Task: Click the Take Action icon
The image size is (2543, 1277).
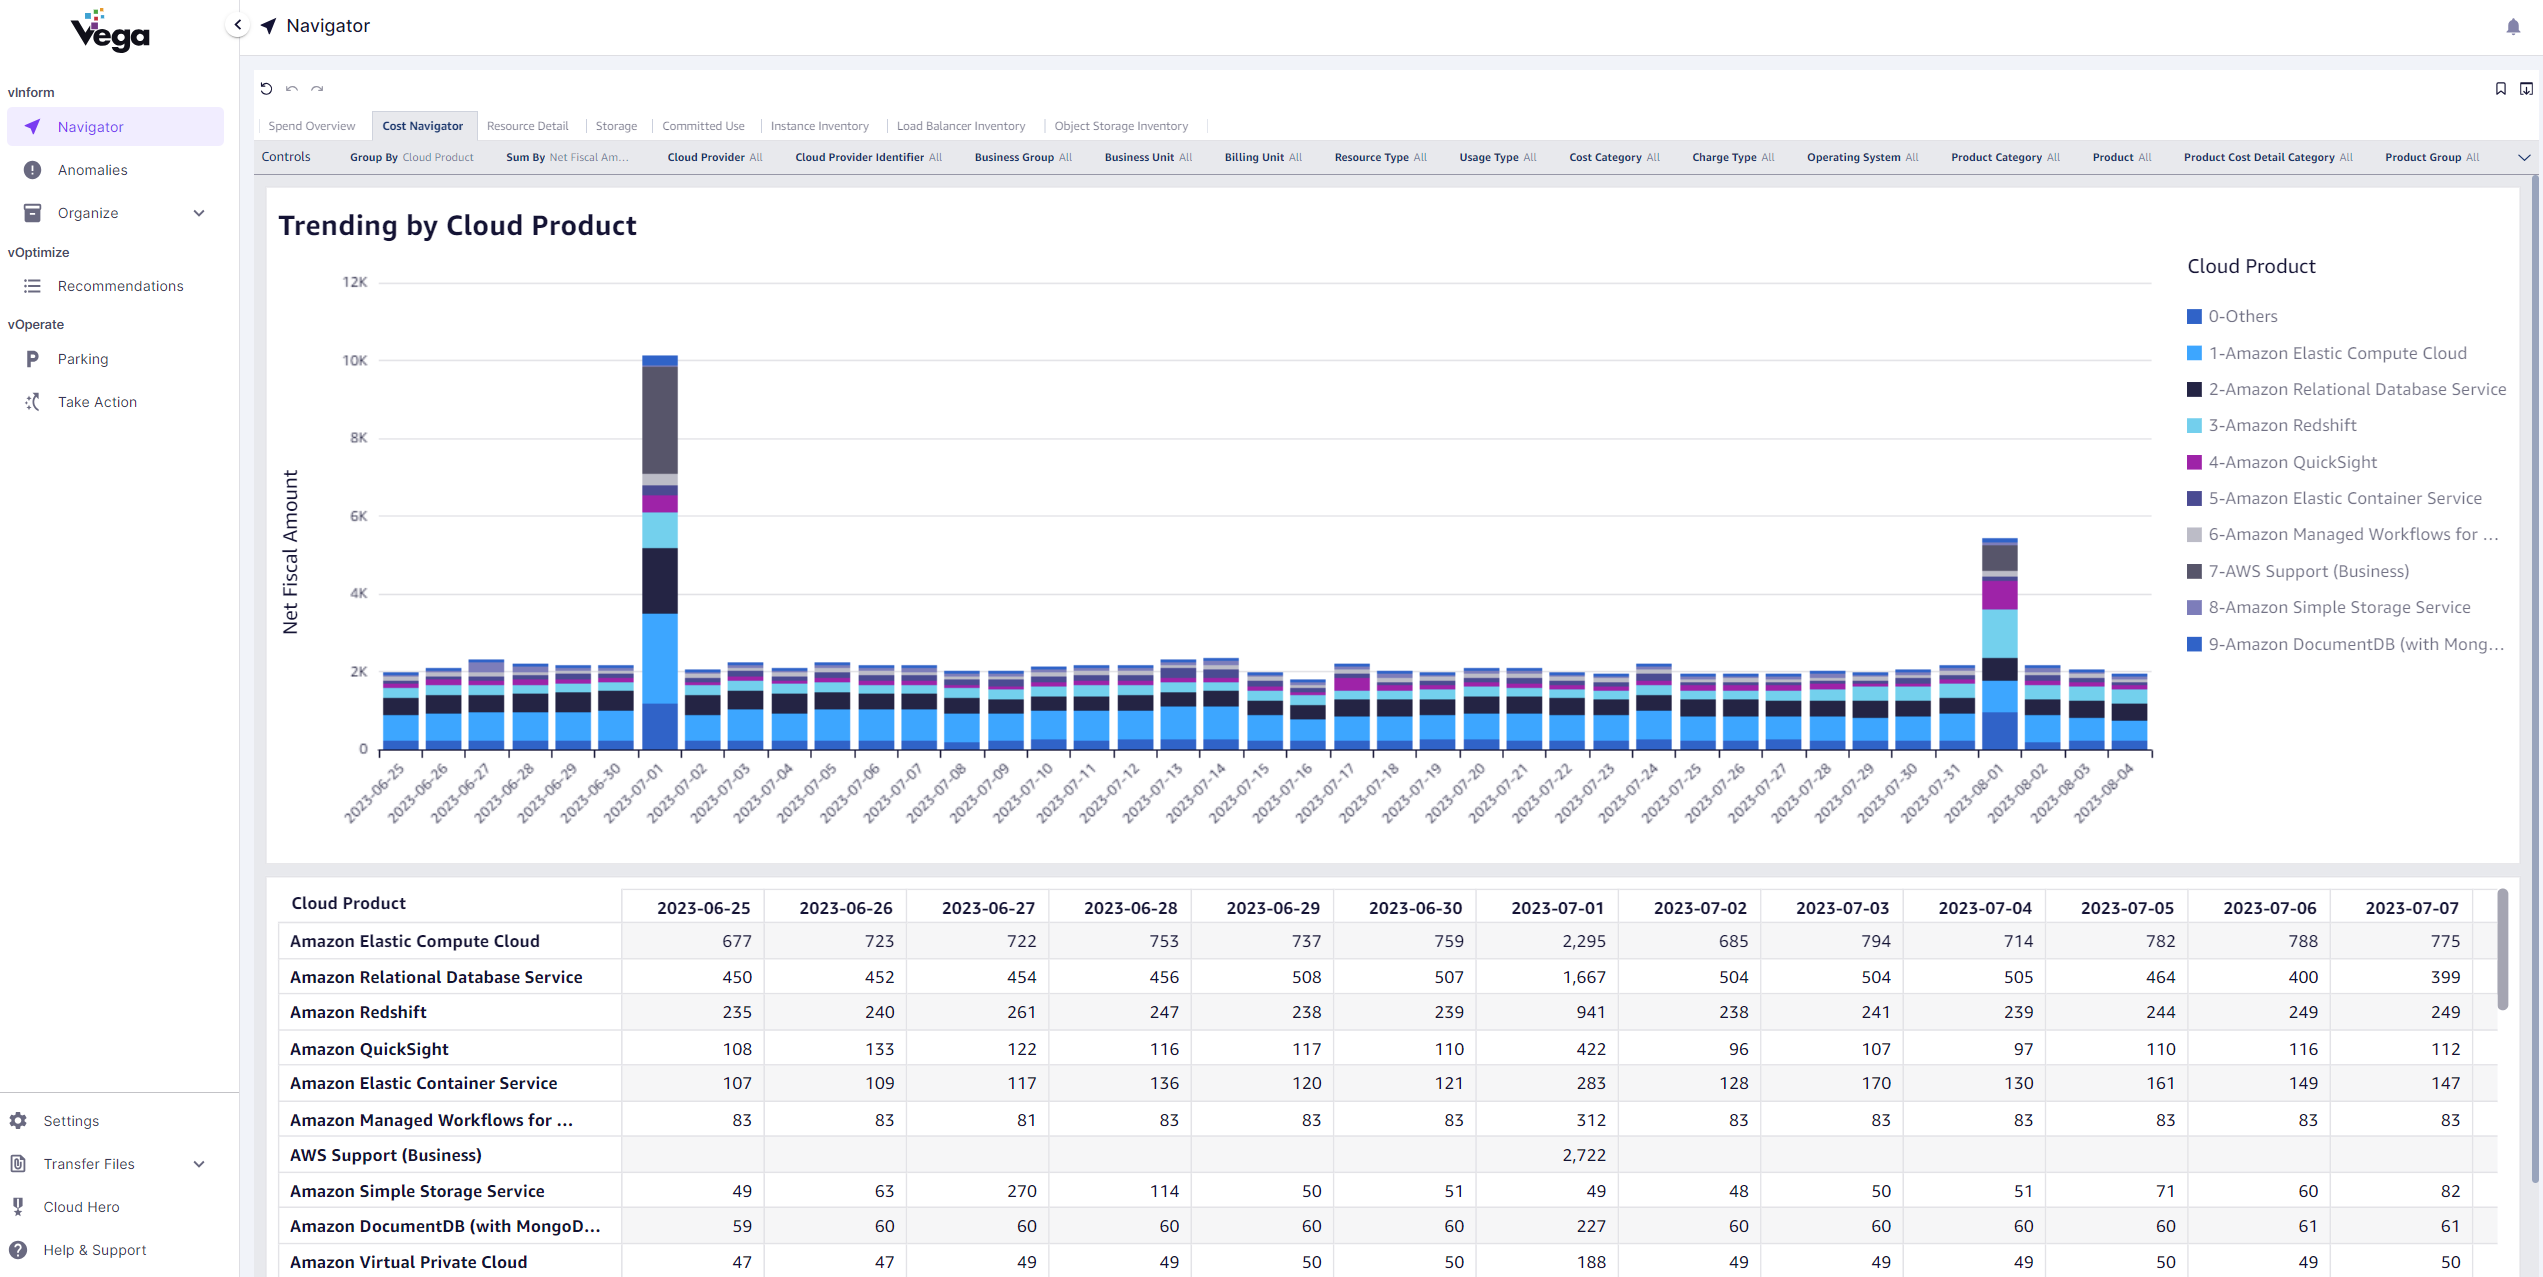Action: tap(32, 402)
